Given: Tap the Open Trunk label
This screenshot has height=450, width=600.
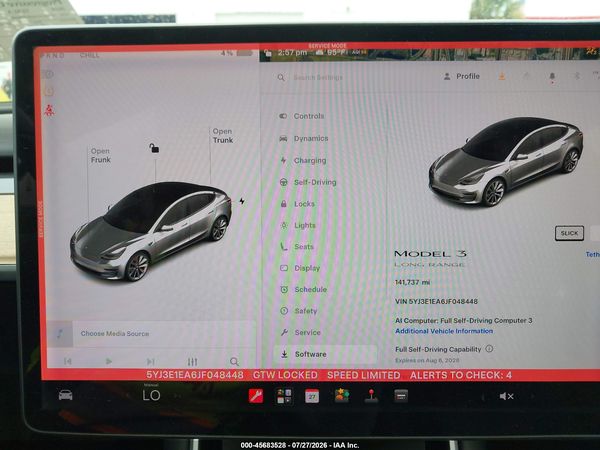Looking at the screenshot, I should [223, 136].
